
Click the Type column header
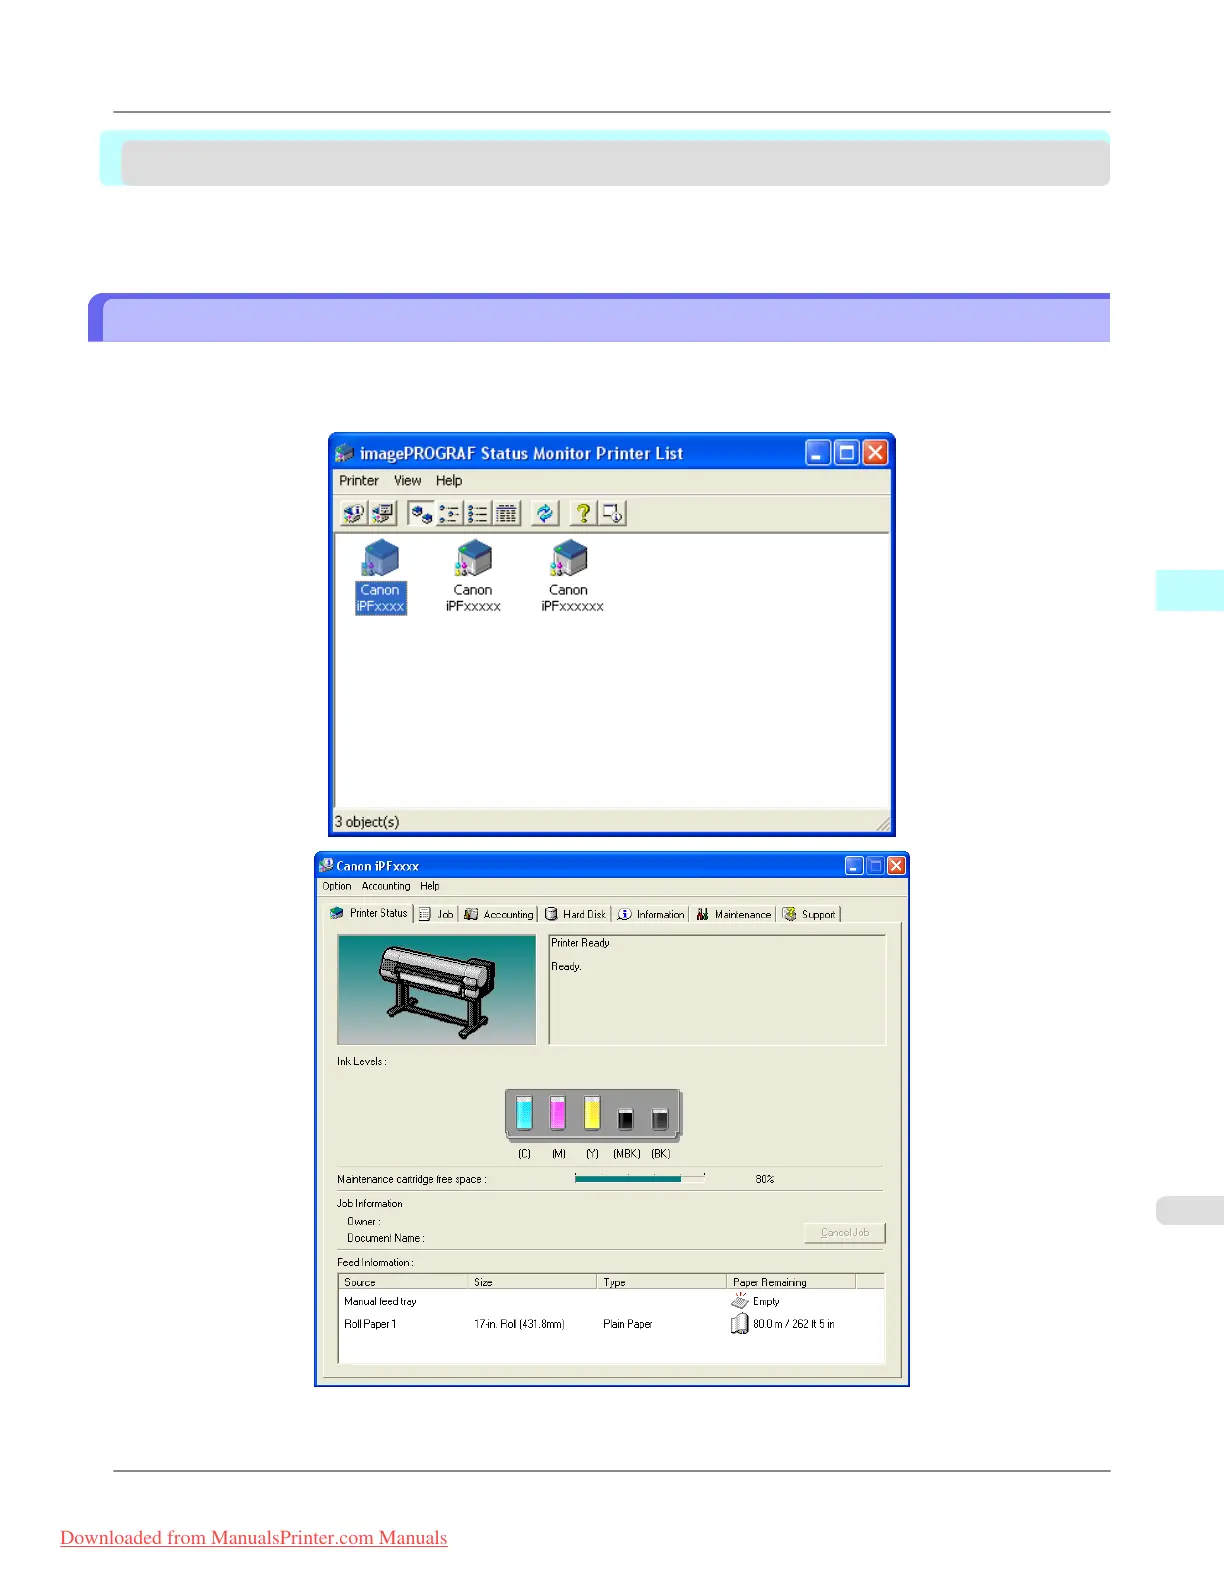(x=662, y=1281)
